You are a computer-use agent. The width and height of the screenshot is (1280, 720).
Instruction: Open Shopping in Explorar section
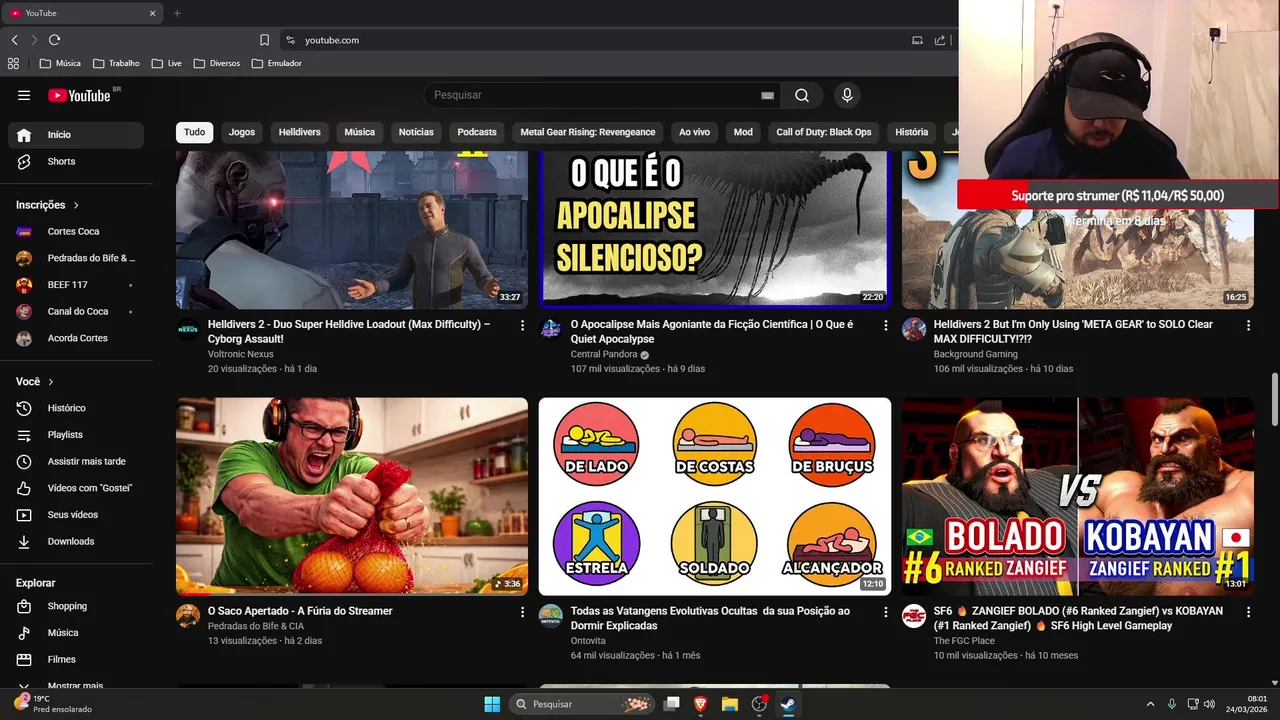(76, 606)
